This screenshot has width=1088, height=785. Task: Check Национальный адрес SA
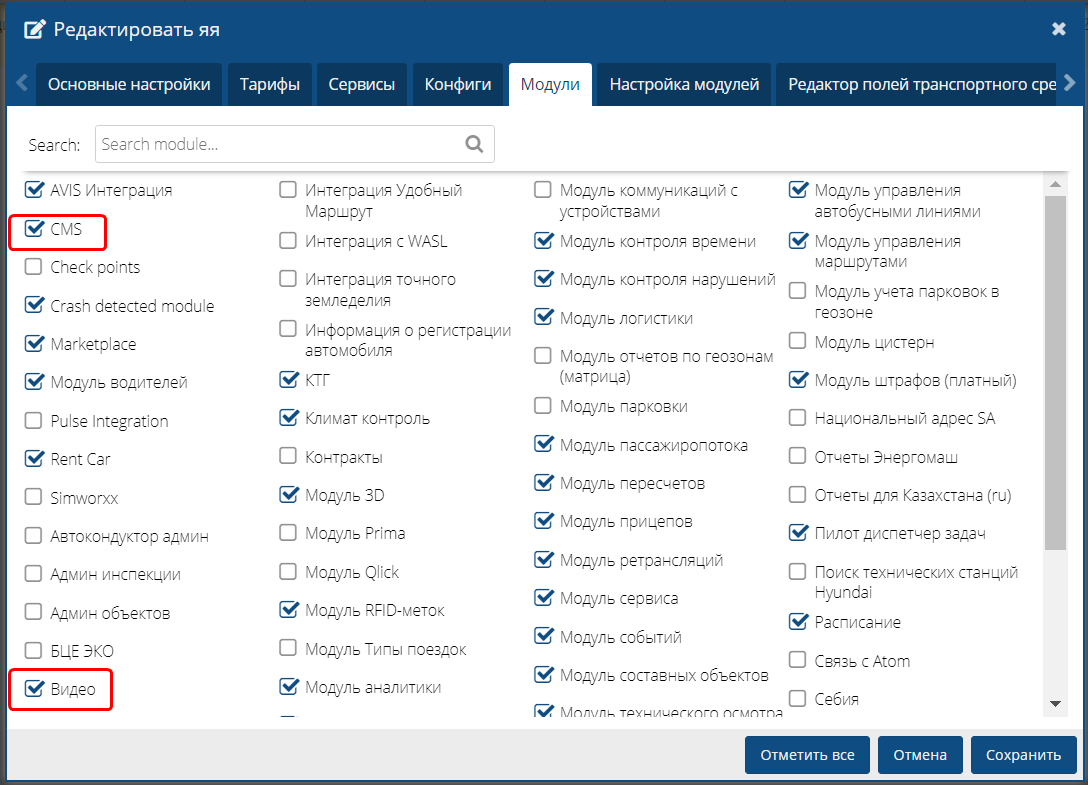coord(798,418)
